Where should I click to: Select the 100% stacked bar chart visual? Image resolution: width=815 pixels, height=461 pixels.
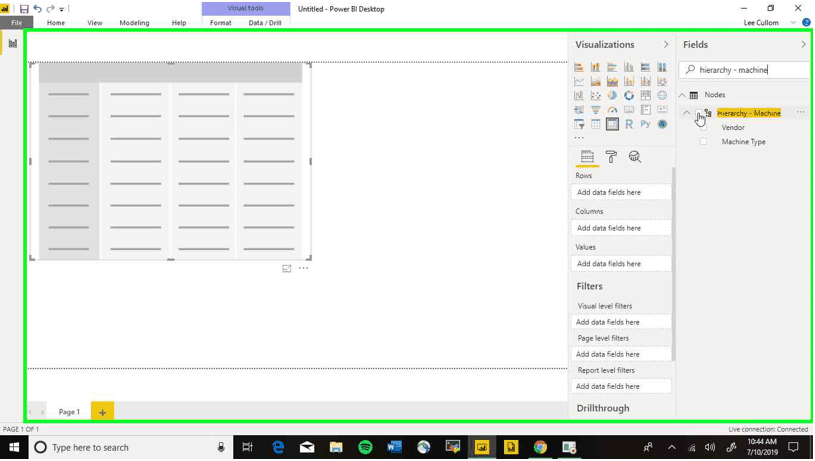645,67
